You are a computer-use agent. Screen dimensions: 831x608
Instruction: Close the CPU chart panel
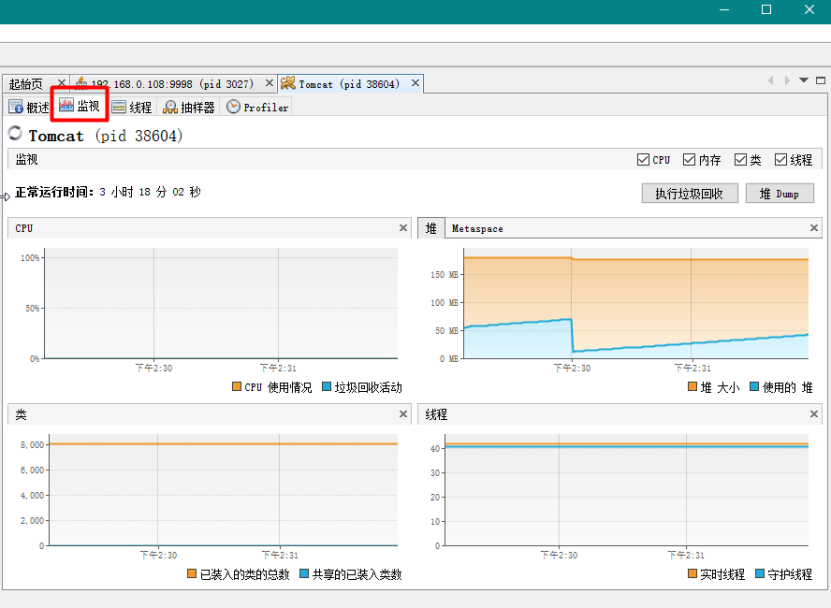coord(403,228)
